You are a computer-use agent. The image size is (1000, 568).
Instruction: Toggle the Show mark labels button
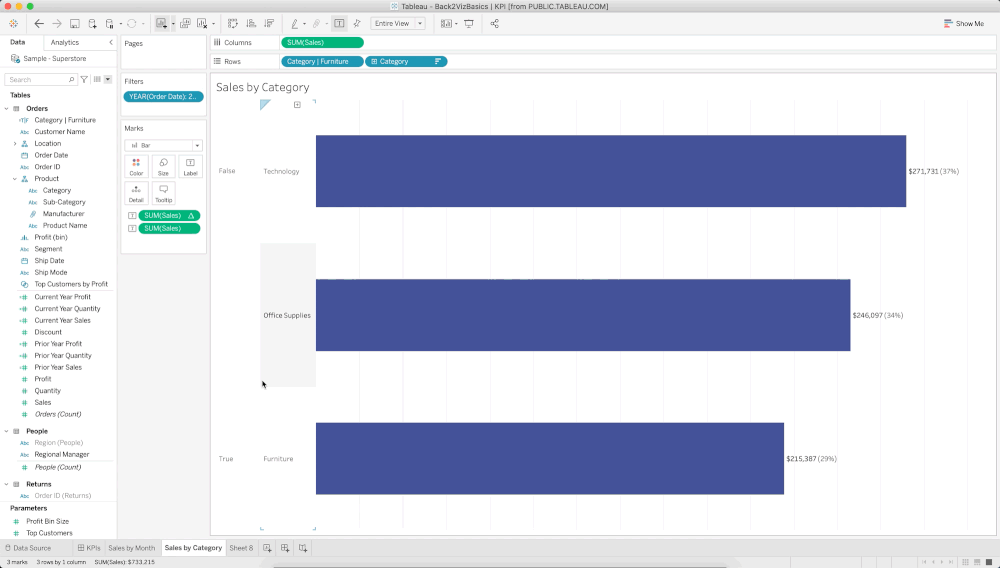tap(339, 24)
